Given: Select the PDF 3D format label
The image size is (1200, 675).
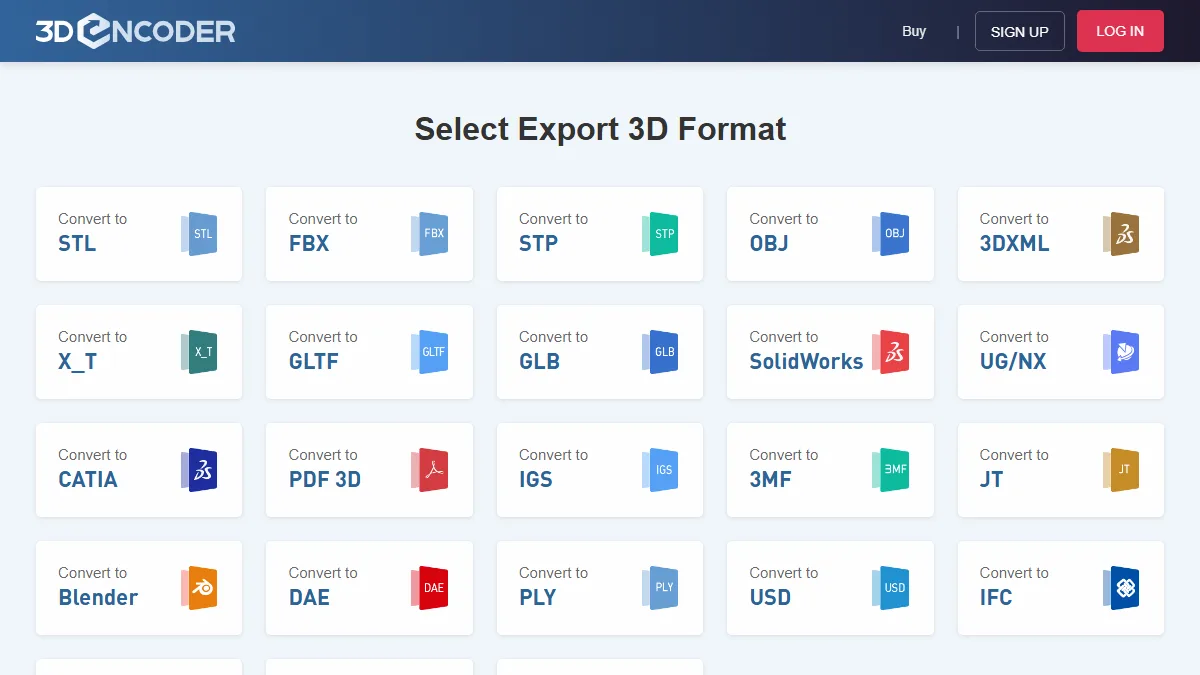Looking at the screenshot, I should [325, 479].
